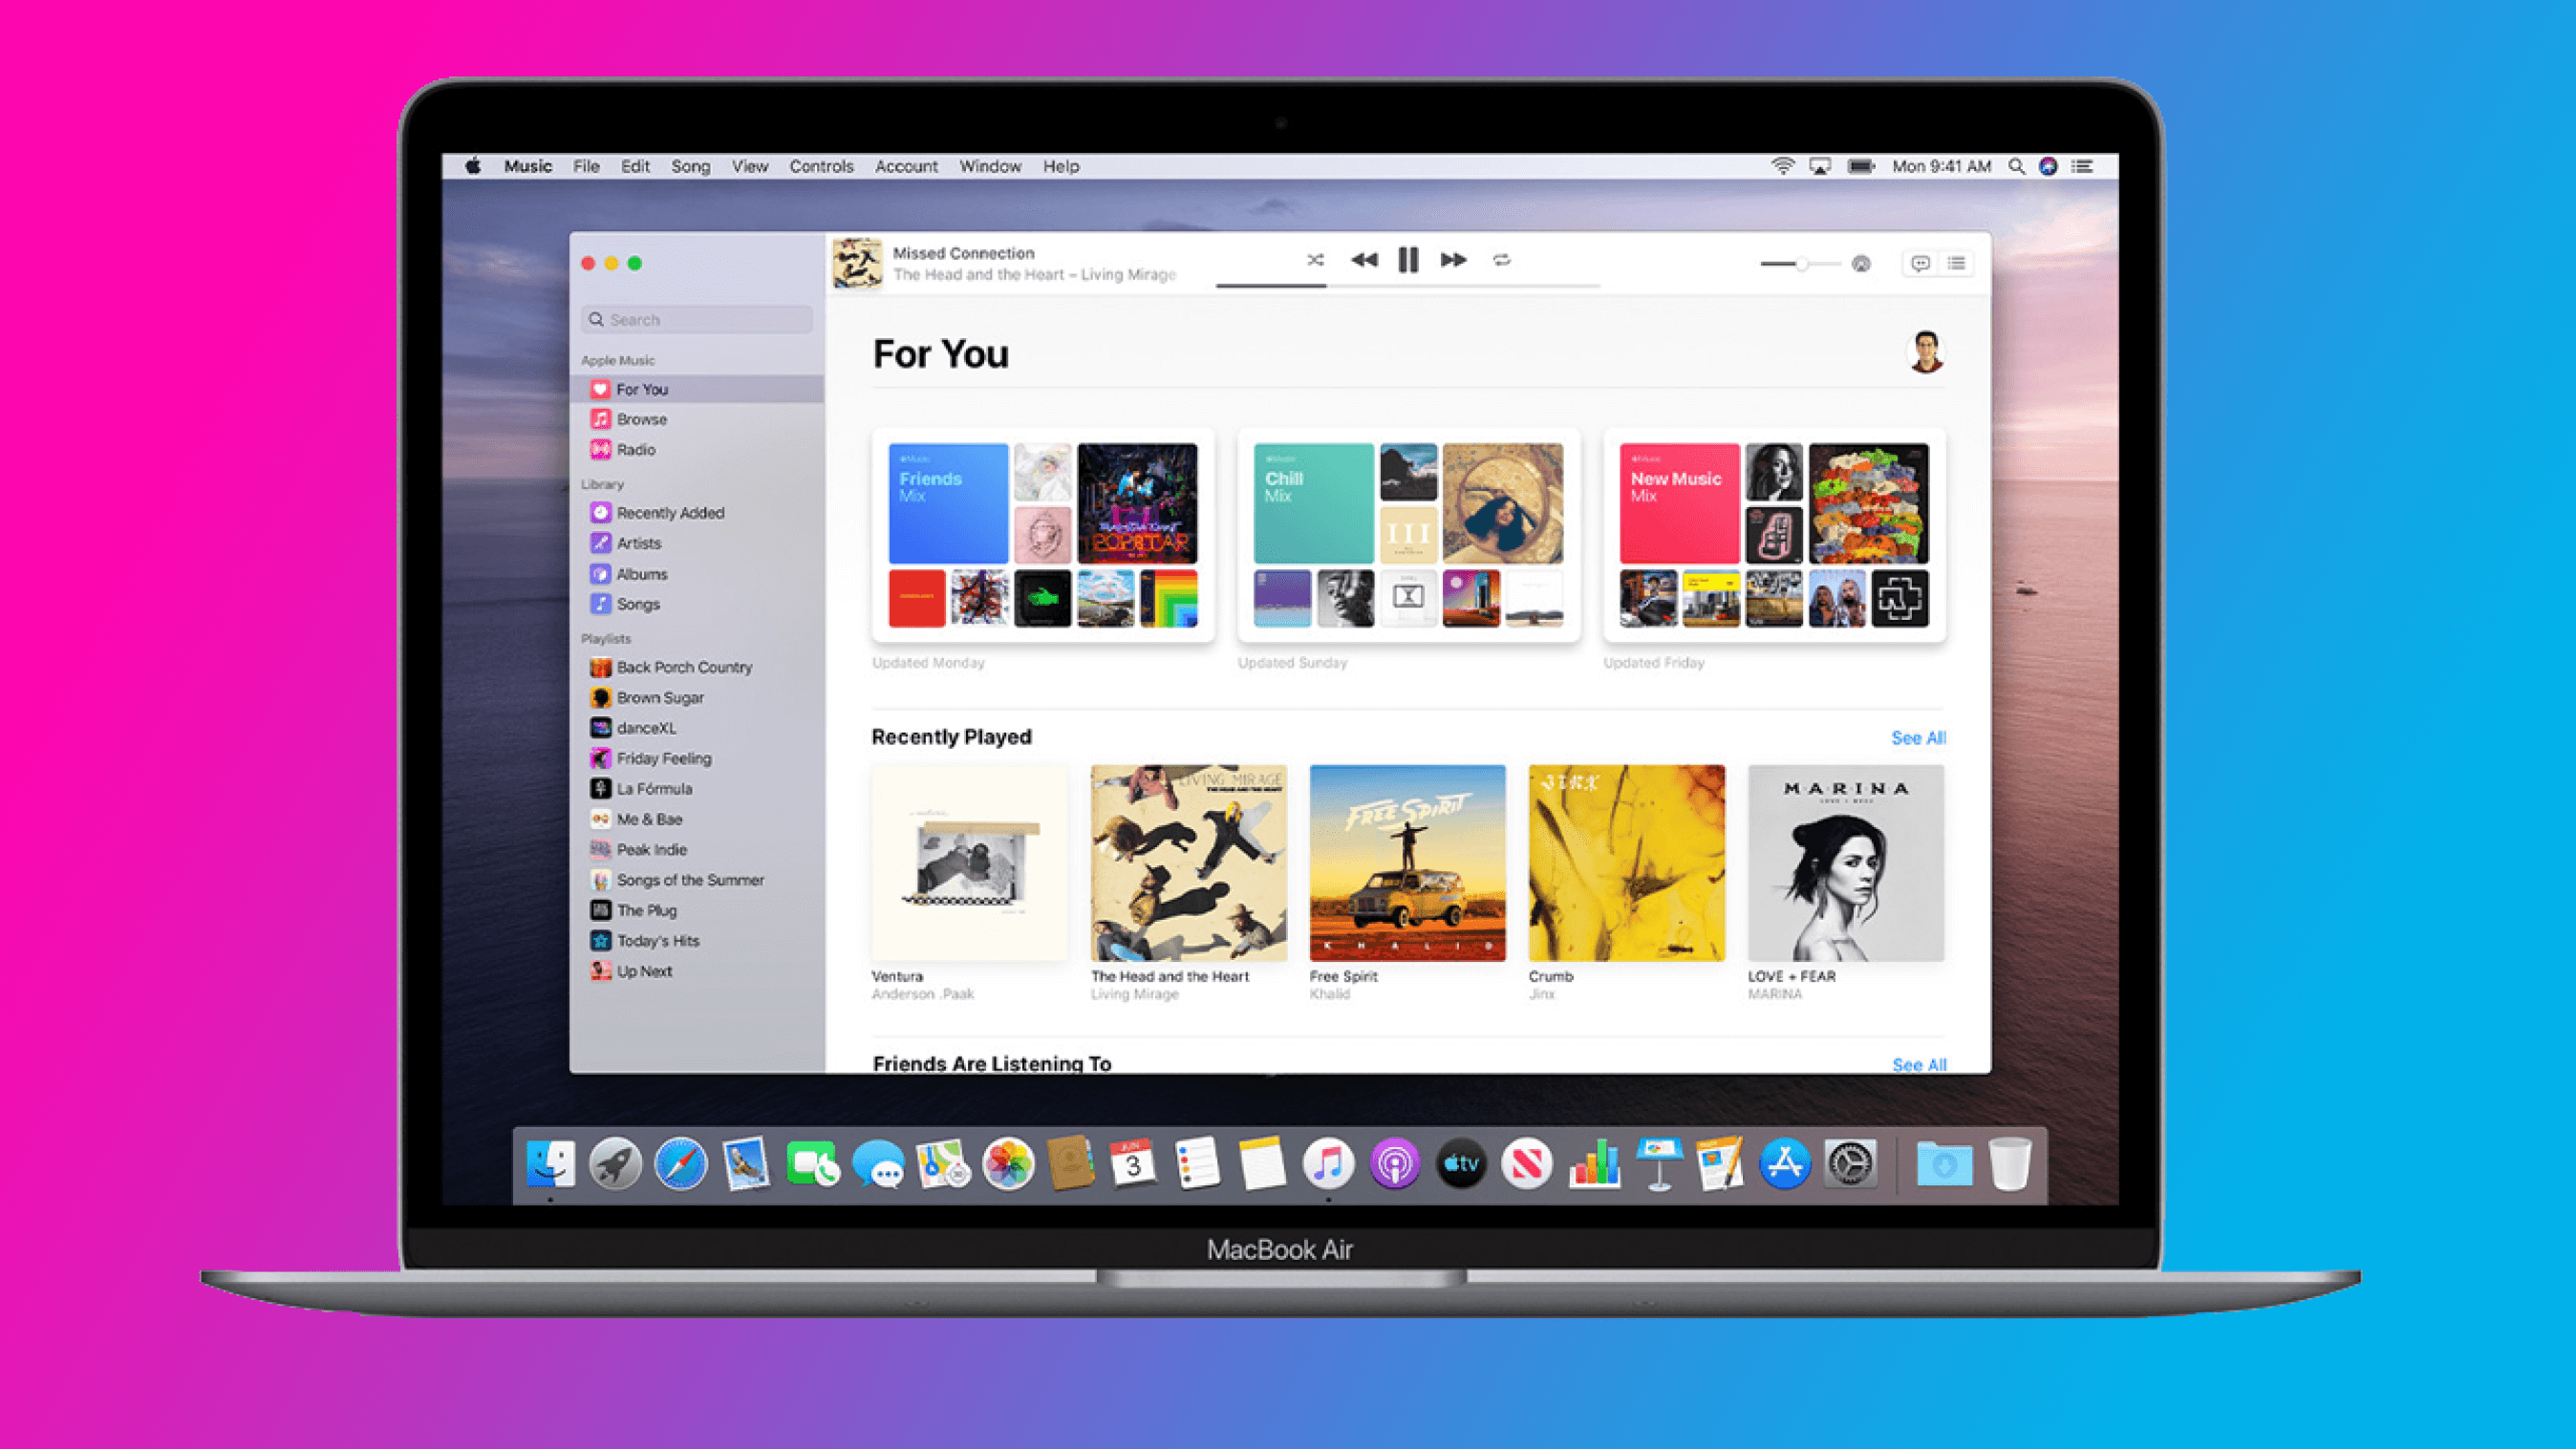
Task: Open the Chill Mix tile
Action: click(x=1408, y=535)
